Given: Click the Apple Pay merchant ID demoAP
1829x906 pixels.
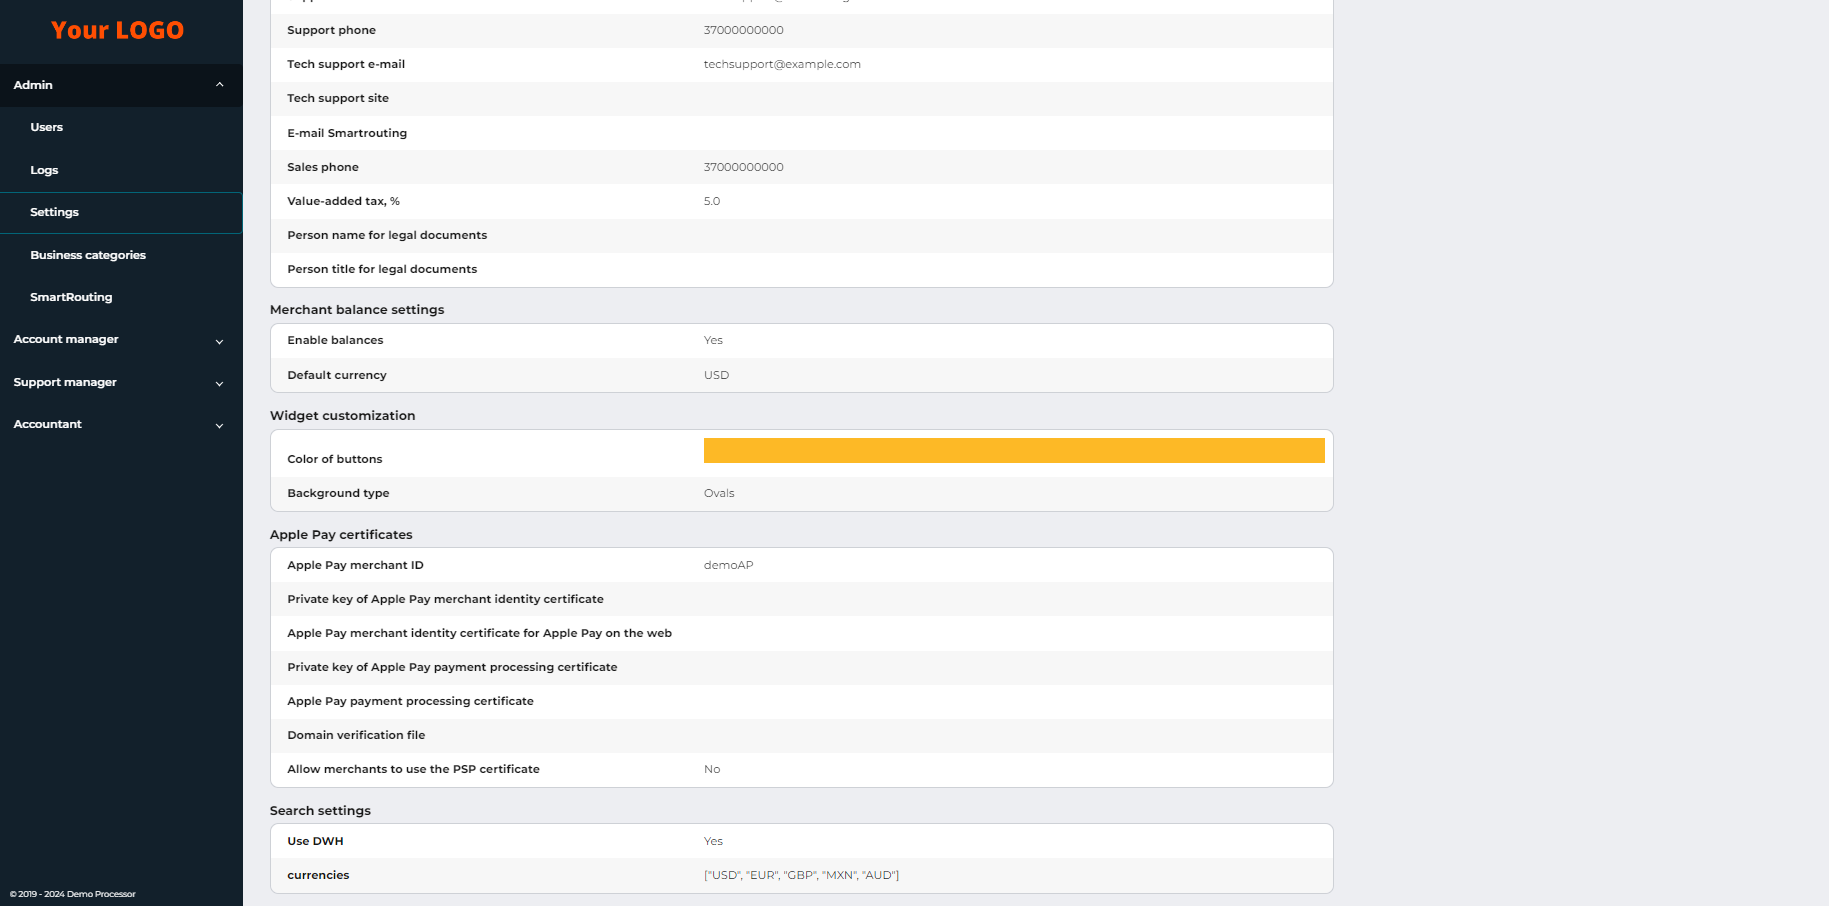Looking at the screenshot, I should pyautogui.click(x=728, y=565).
